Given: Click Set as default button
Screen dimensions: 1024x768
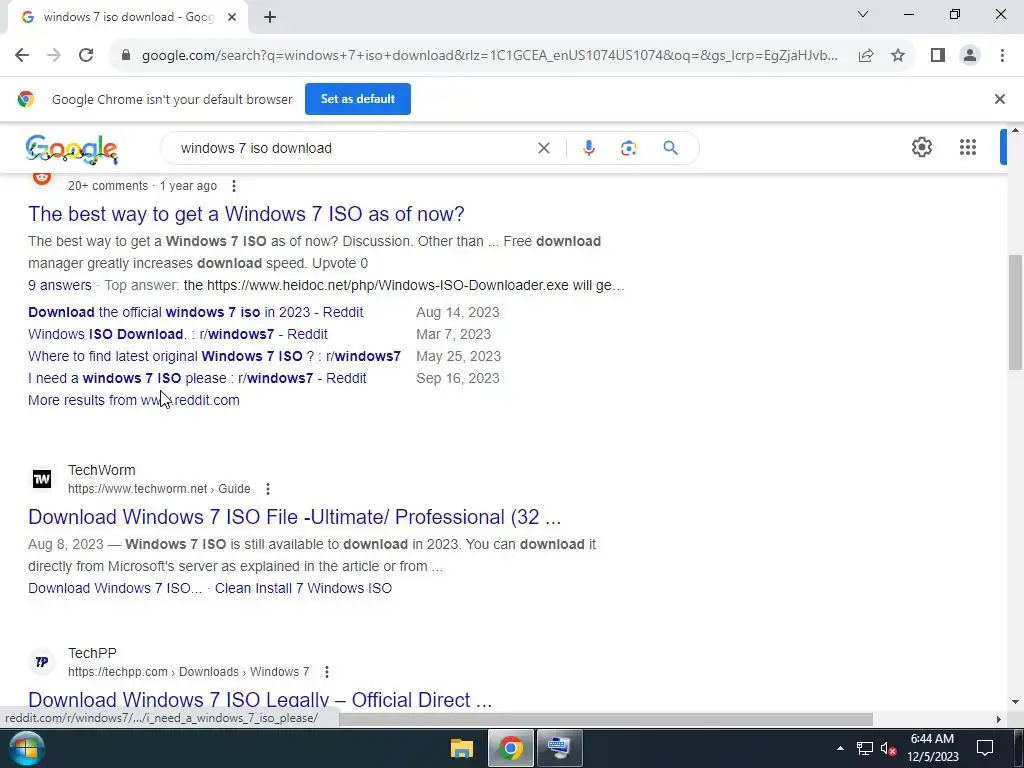Looking at the screenshot, I should click(358, 99).
